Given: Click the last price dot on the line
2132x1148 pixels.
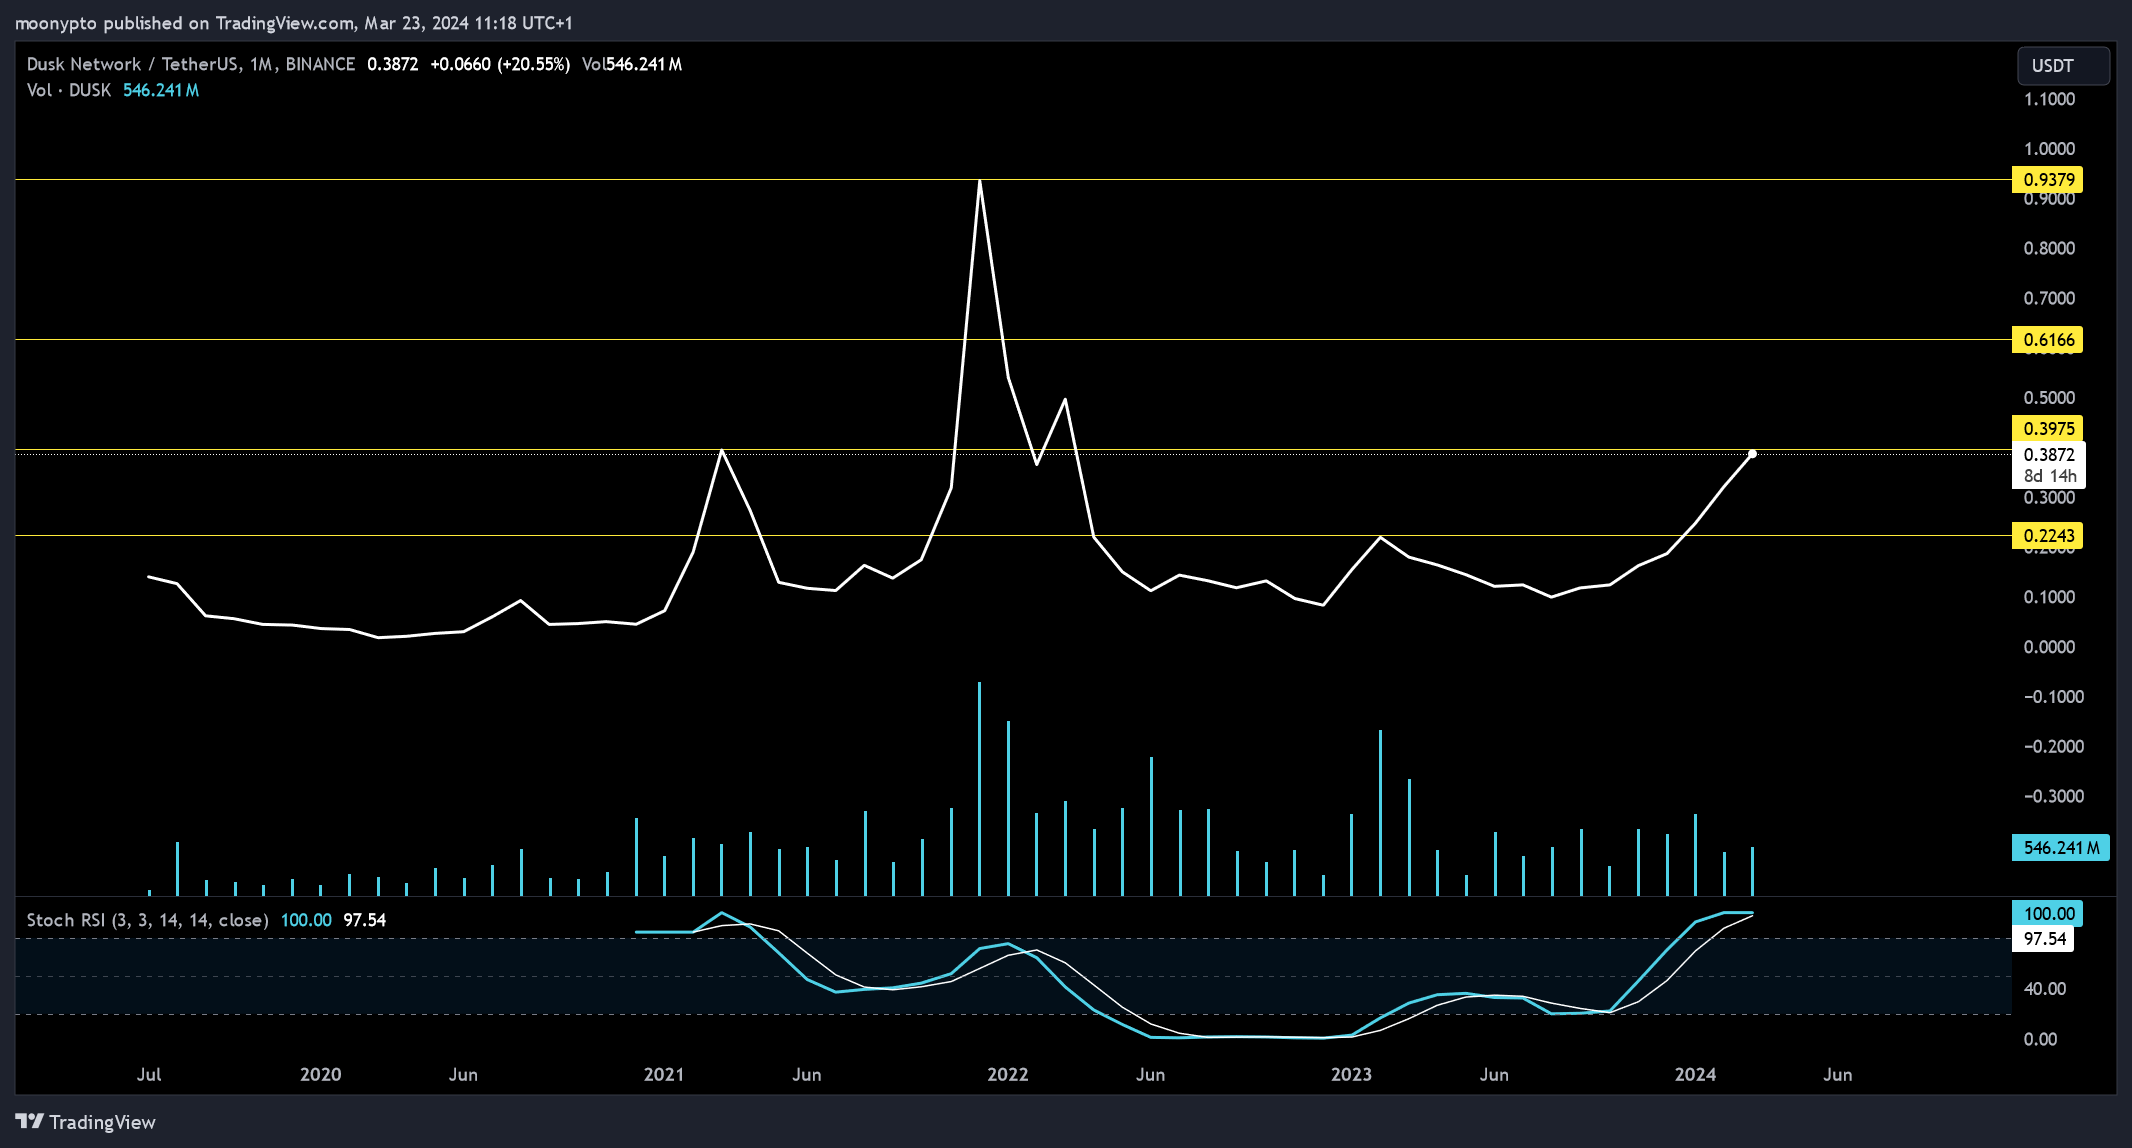Looking at the screenshot, I should click(1752, 454).
